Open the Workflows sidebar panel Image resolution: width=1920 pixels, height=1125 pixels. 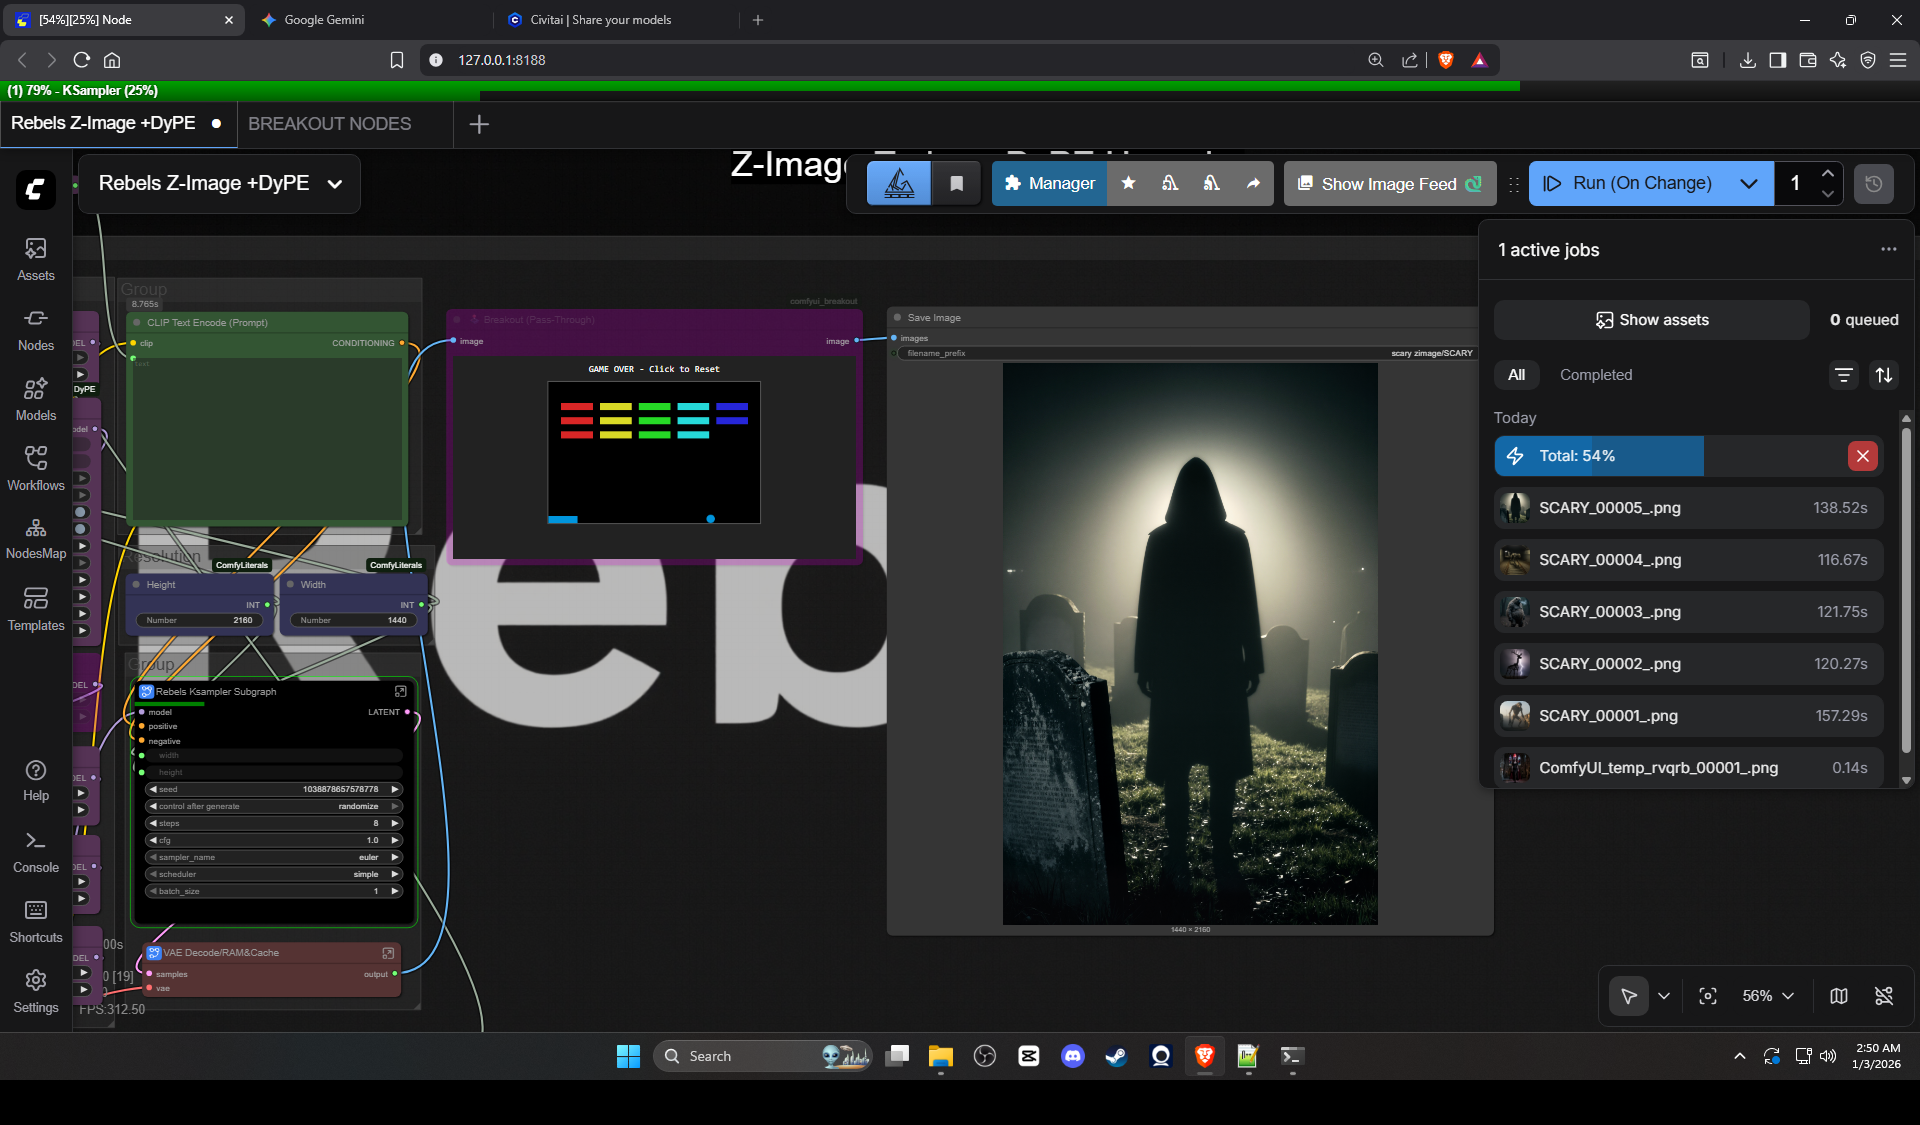click(x=36, y=469)
